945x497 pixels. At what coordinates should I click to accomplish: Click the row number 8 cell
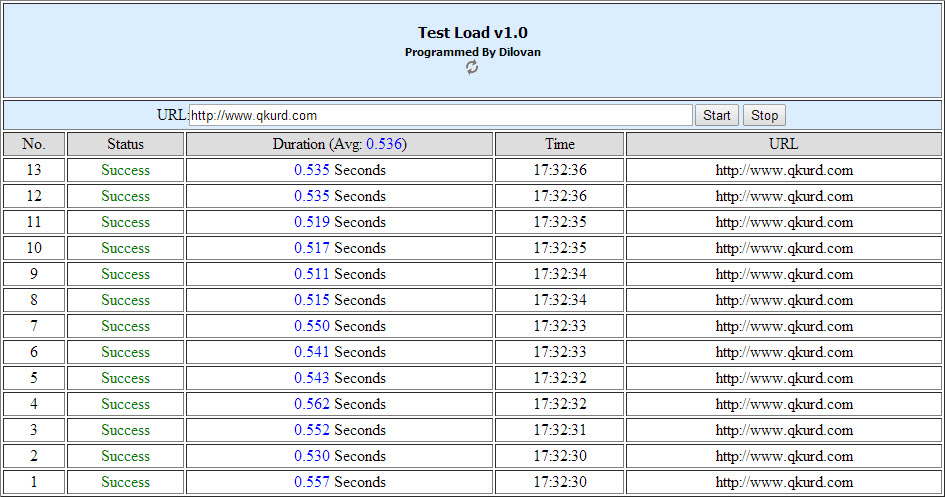(x=34, y=299)
